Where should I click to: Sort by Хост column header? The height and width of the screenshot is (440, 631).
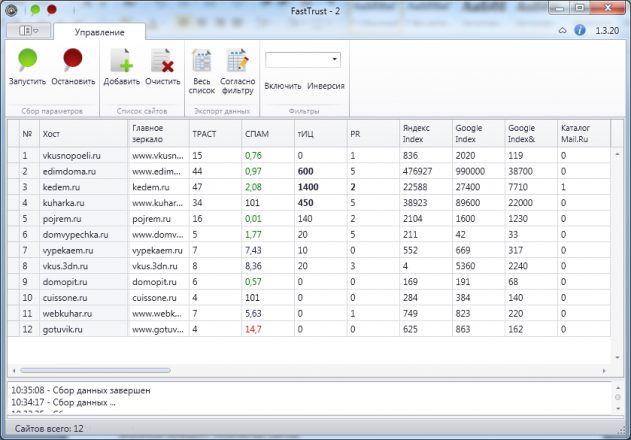point(83,134)
